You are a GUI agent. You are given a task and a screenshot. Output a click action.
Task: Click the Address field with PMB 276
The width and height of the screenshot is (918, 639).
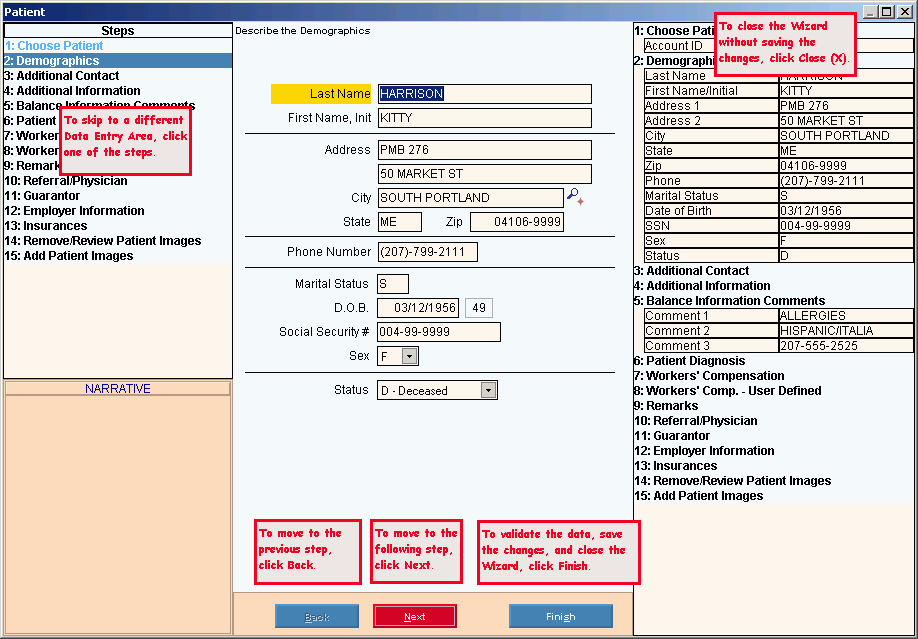(484, 150)
